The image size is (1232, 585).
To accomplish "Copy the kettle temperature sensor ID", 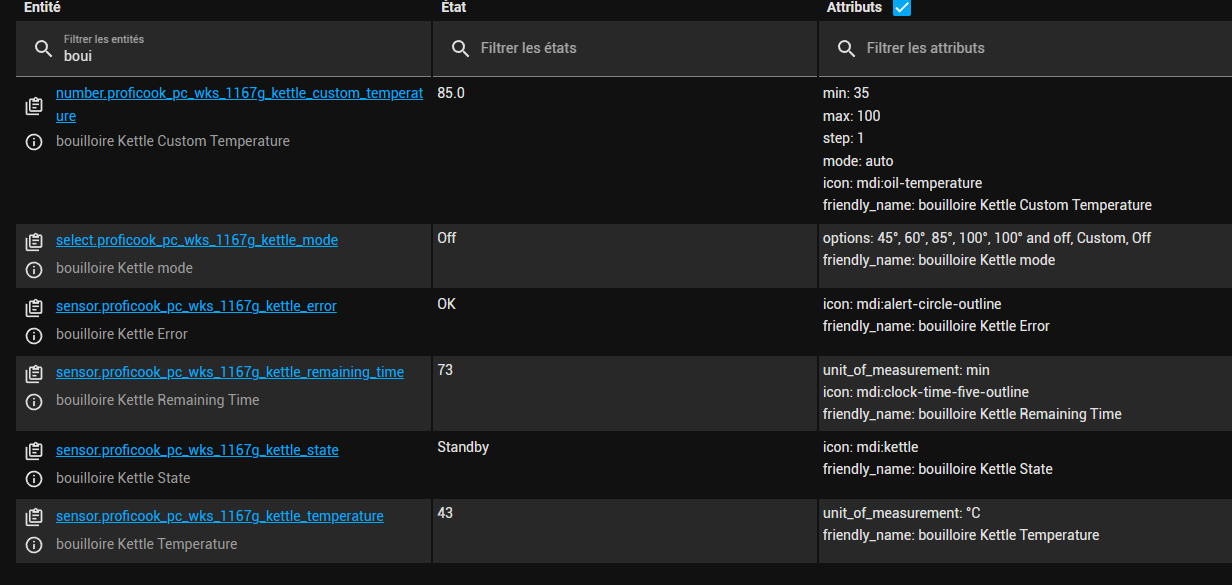I will (34, 517).
